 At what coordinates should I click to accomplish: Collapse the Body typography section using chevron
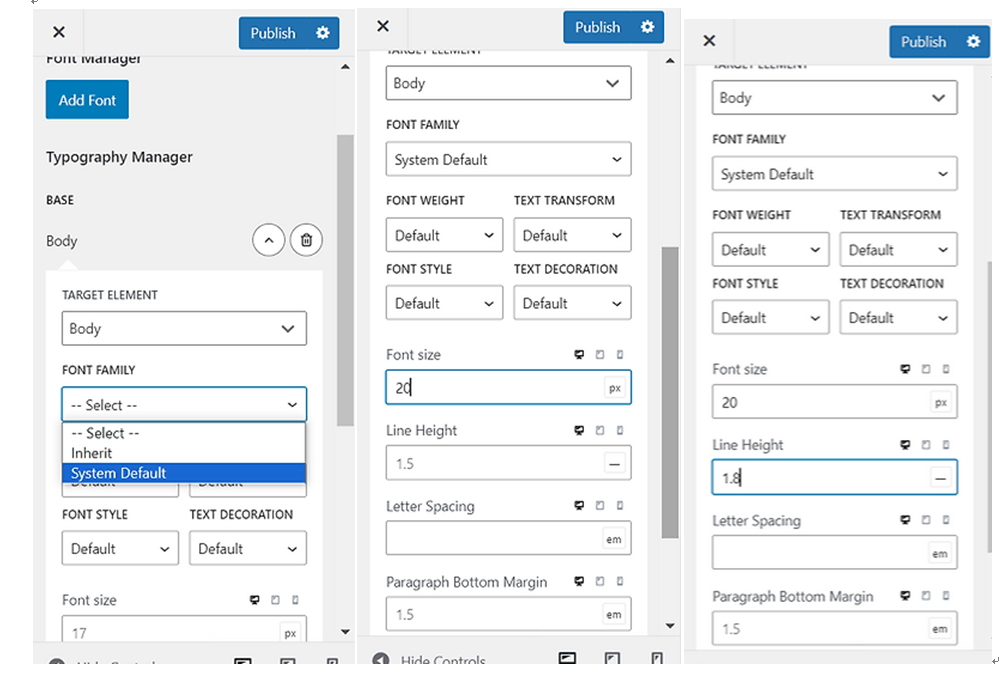coord(268,240)
